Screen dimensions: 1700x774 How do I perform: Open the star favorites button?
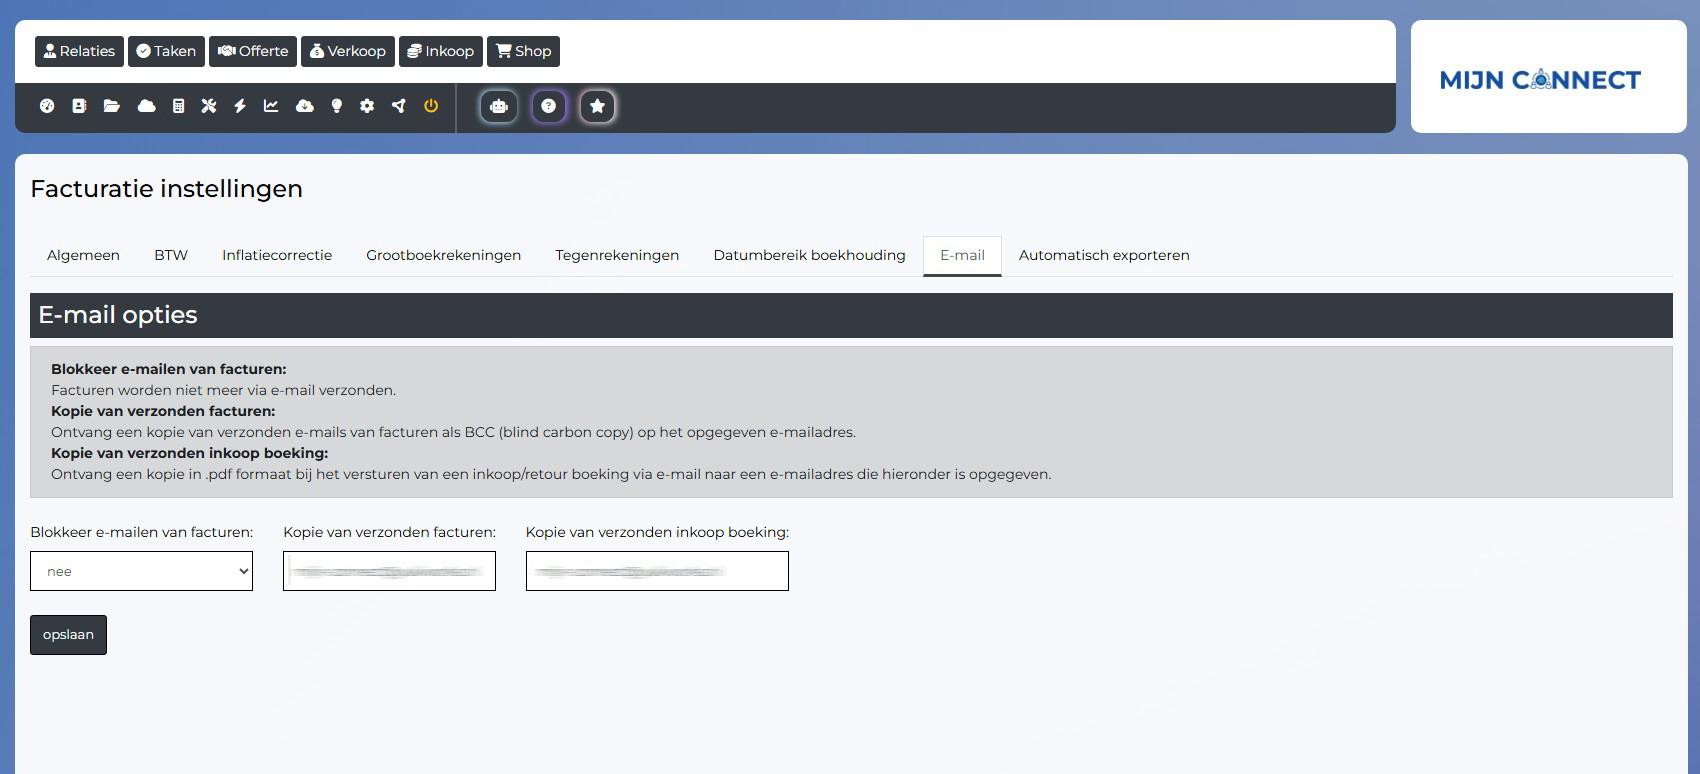pyautogui.click(x=597, y=107)
